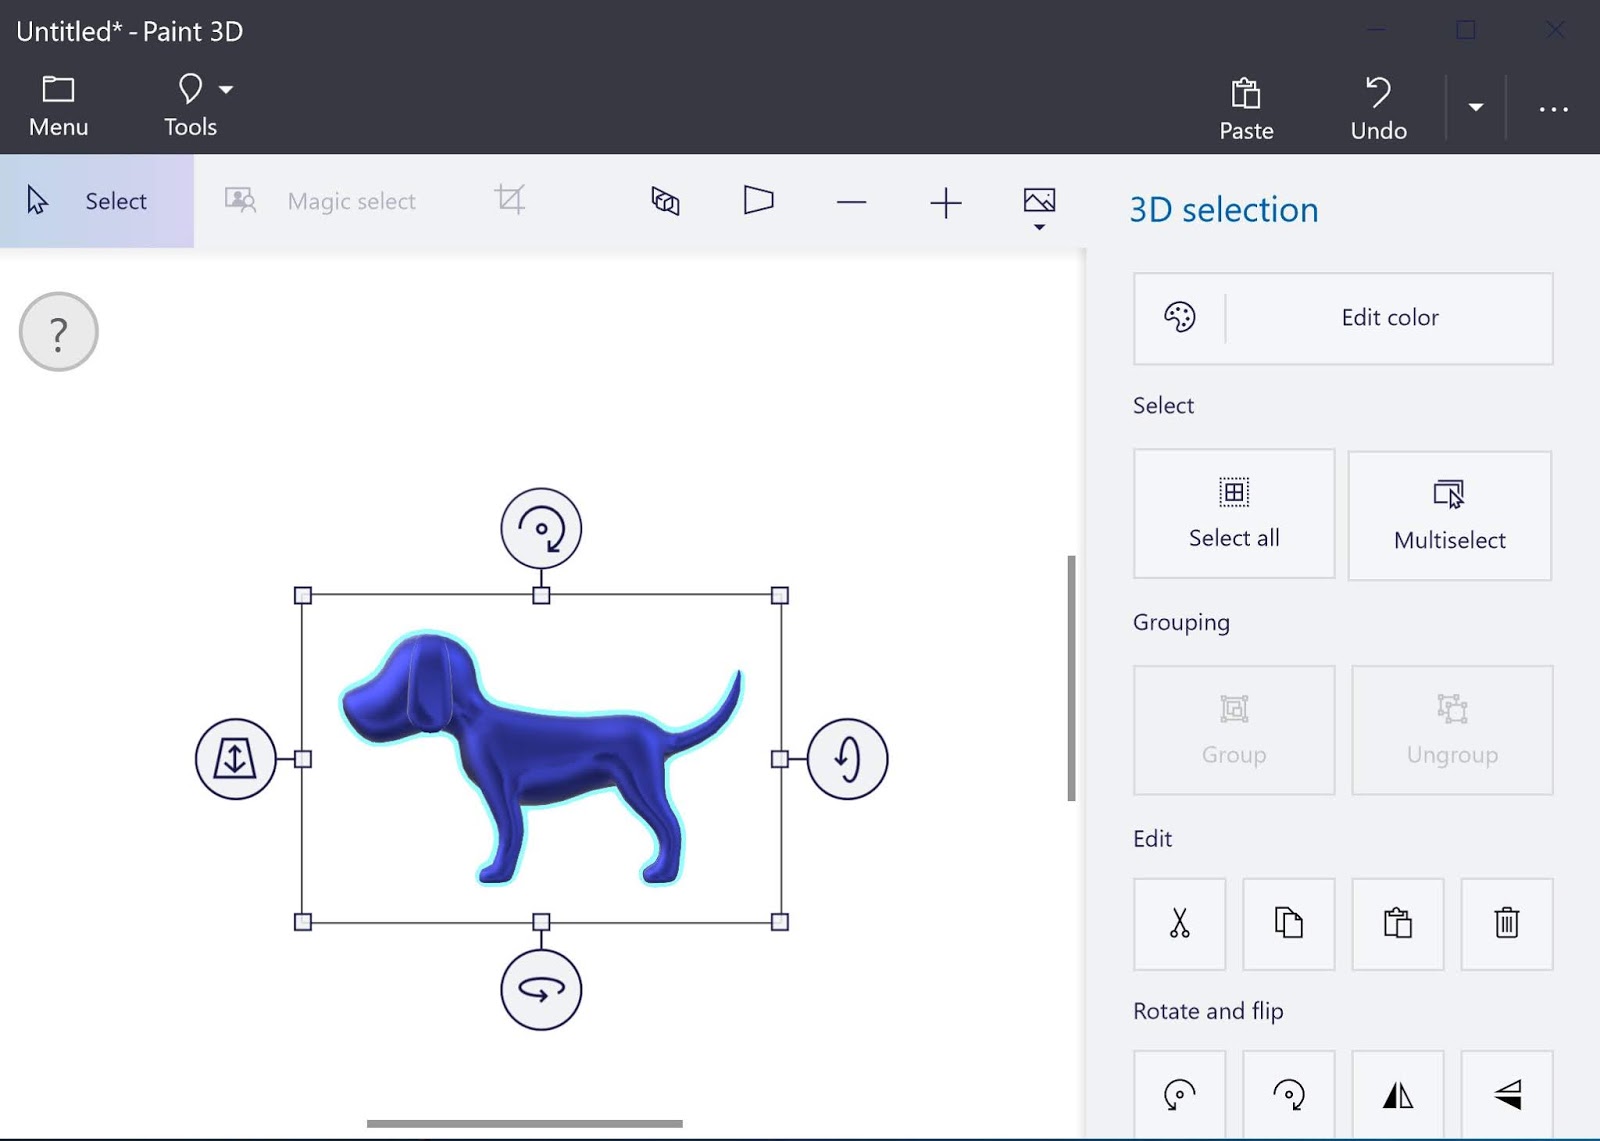Switch to the Select tool tab
1600x1141 pixels.
tap(97, 200)
